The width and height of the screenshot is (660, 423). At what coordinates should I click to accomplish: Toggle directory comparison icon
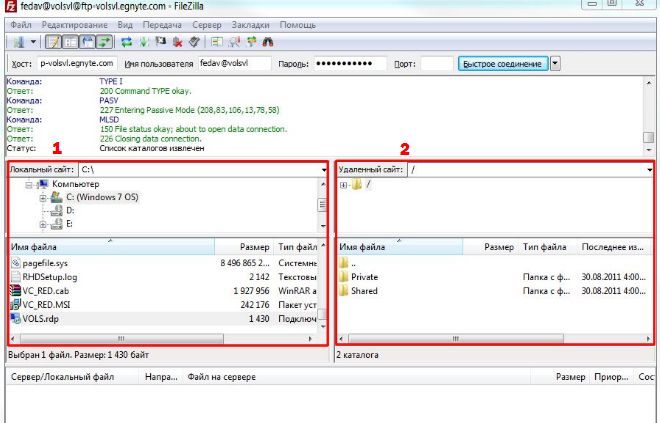pyautogui.click(x=234, y=42)
